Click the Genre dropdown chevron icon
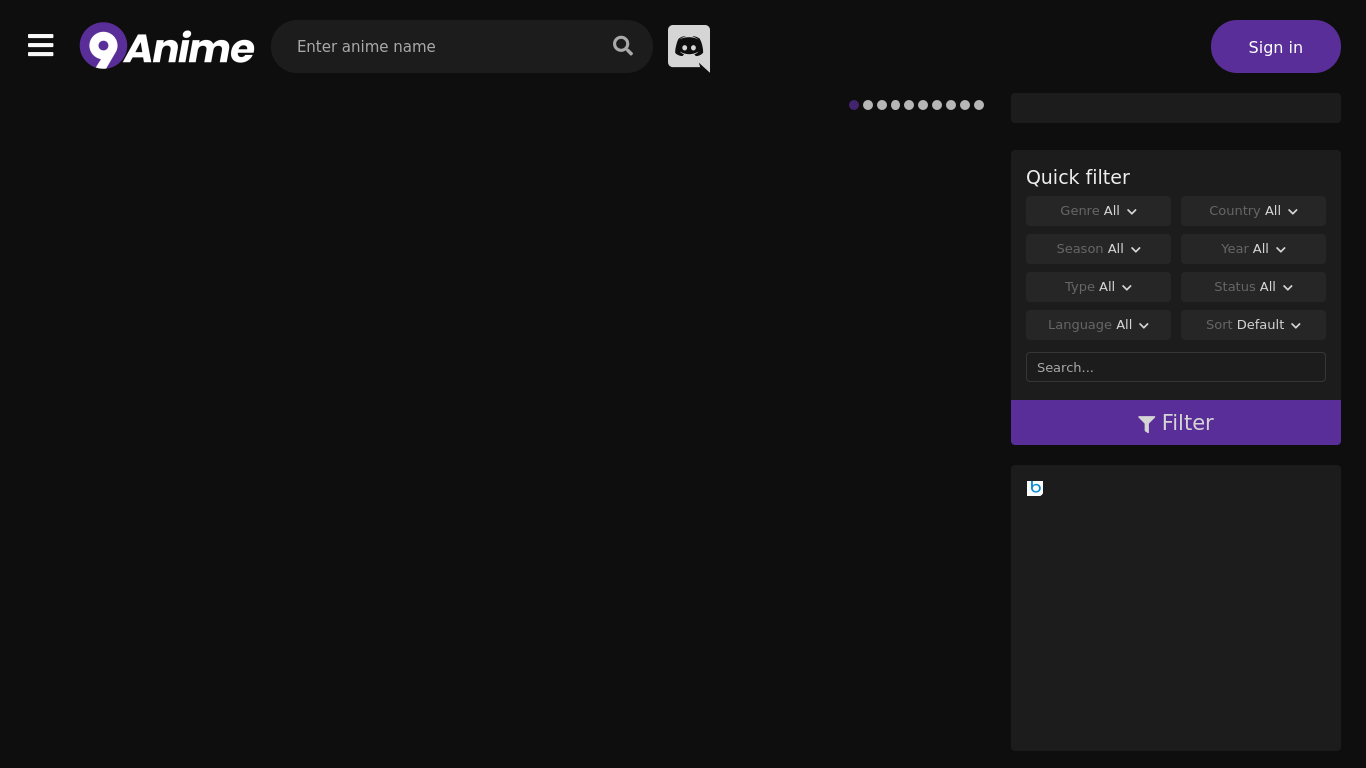The width and height of the screenshot is (1366, 768). tap(1131, 211)
